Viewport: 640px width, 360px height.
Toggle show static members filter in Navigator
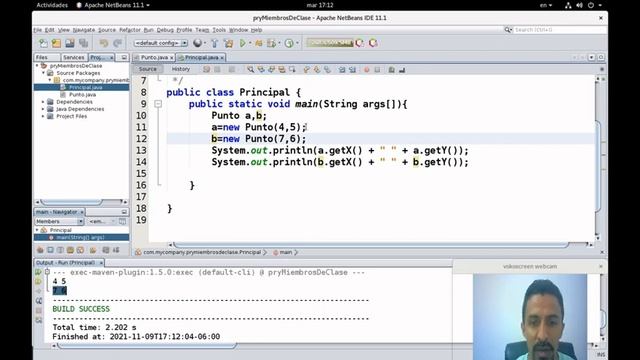click(x=60, y=250)
